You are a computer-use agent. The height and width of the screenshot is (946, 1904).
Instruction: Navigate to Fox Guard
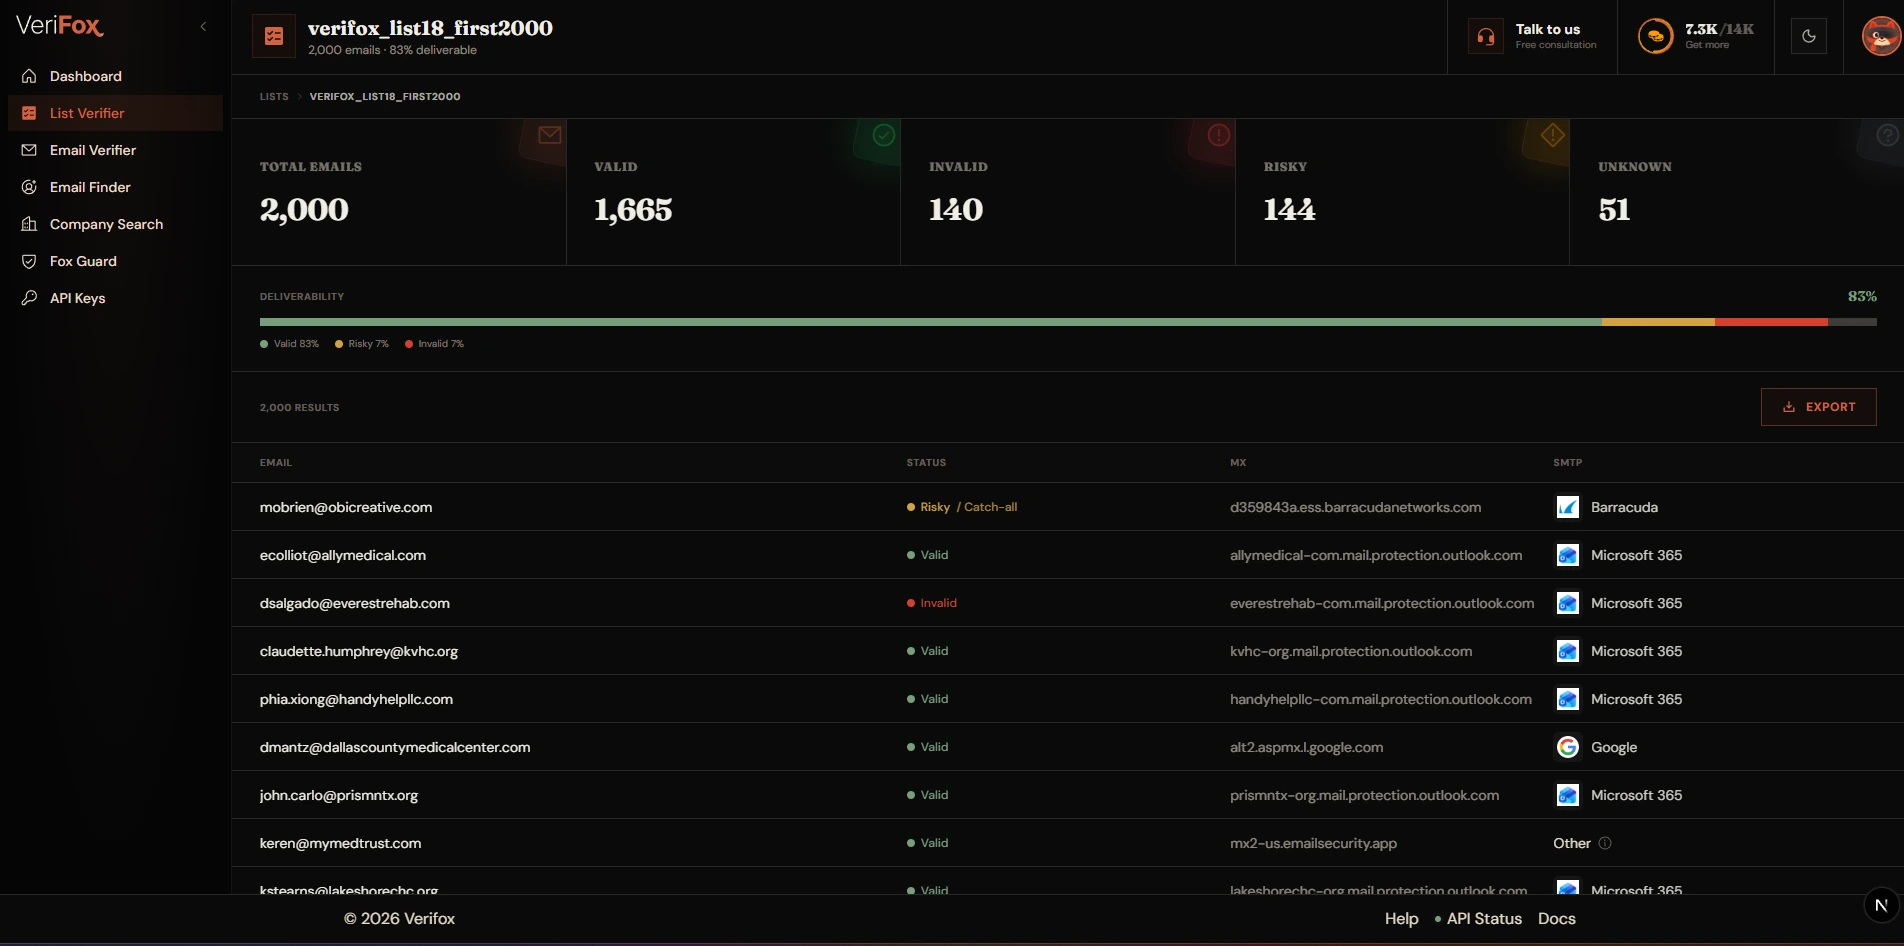(115, 261)
